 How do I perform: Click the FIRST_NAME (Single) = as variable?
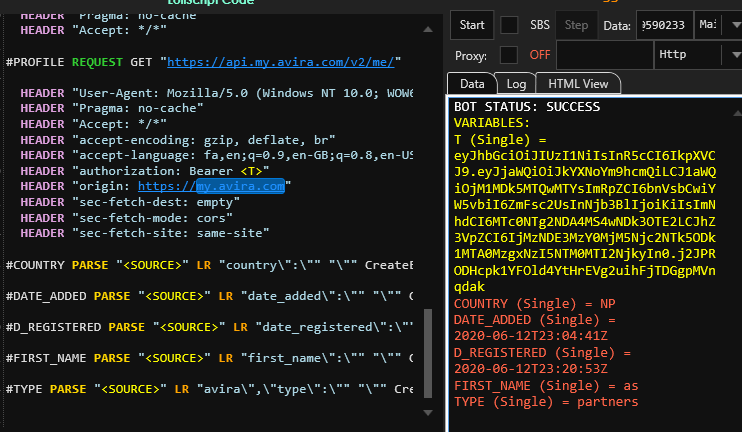click(546, 386)
